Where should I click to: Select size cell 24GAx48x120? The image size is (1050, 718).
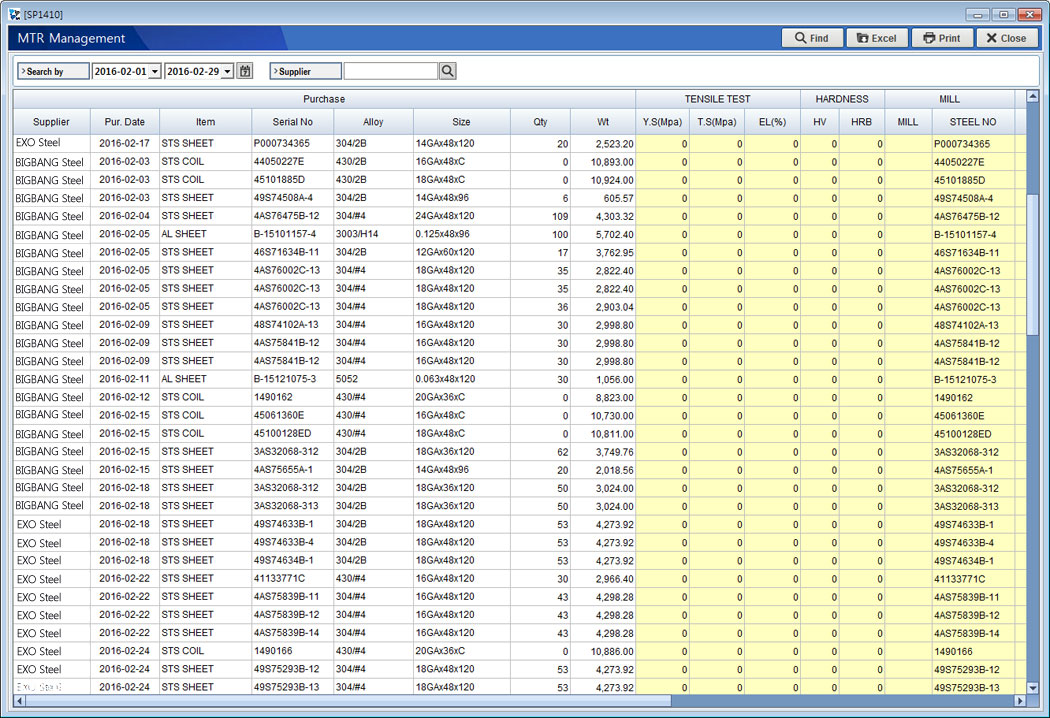pyautogui.click(x=461, y=216)
